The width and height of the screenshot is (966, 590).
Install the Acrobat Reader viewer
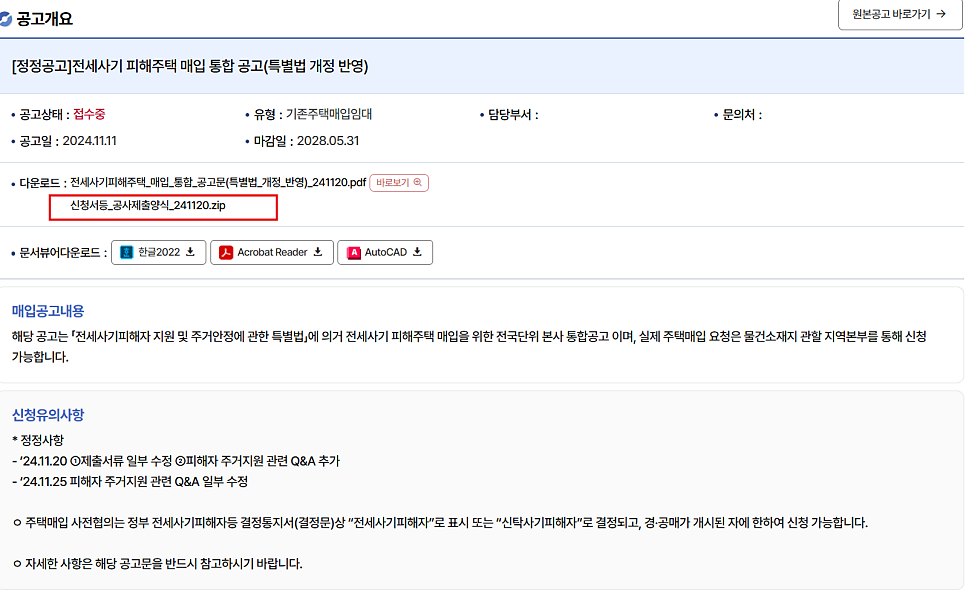click(x=272, y=251)
